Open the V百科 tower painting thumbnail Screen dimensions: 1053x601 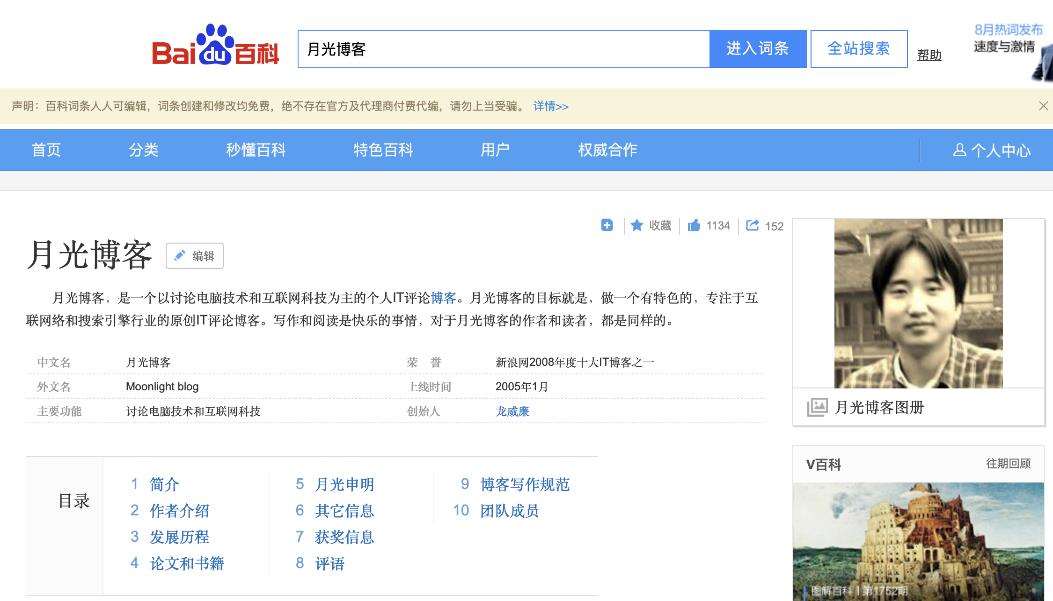click(x=919, y=541)
